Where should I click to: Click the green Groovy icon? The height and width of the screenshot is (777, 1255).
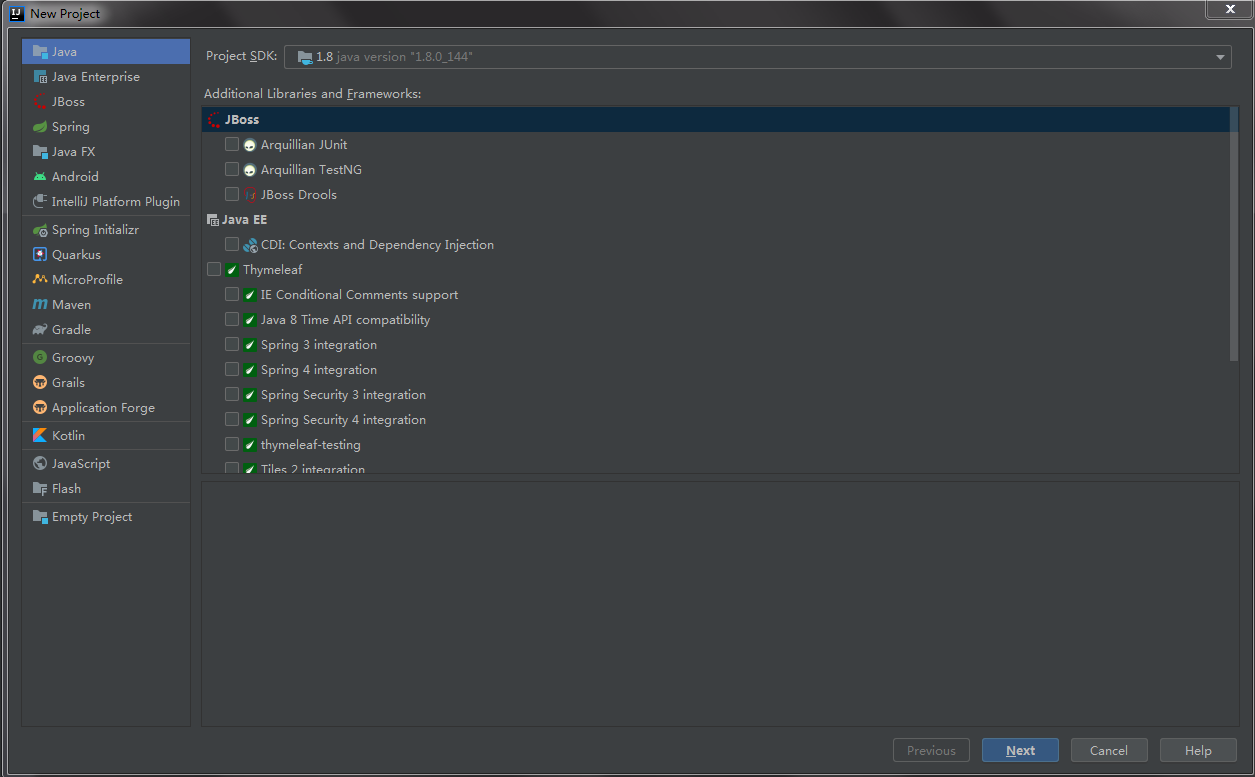click(40, 357)
